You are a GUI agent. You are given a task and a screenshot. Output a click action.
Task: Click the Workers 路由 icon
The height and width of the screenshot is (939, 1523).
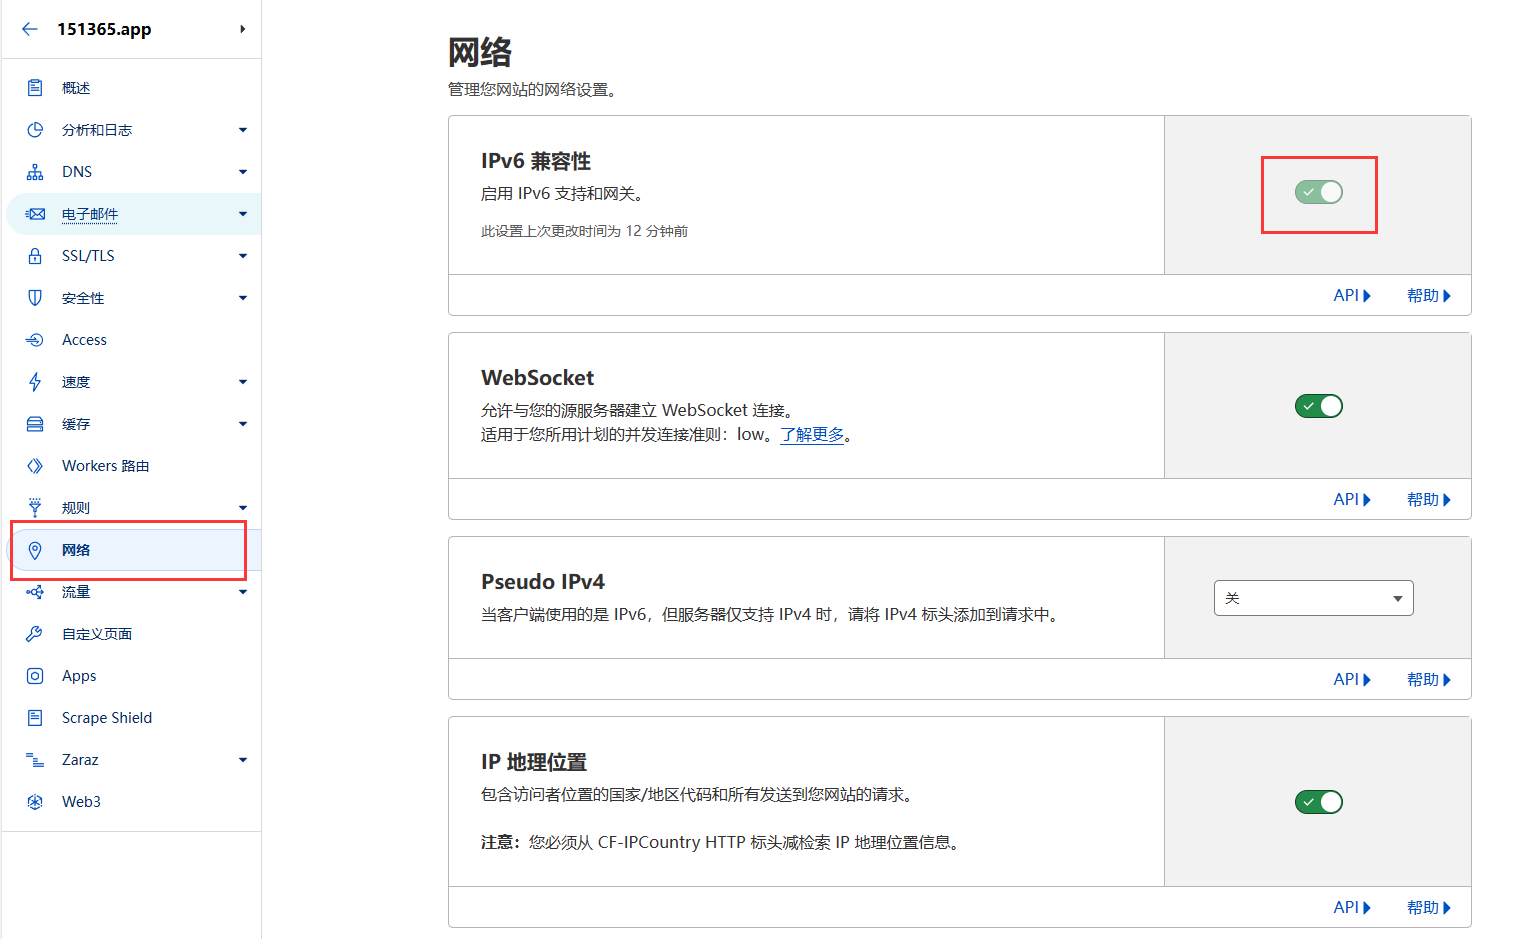(x=35, y=466)
